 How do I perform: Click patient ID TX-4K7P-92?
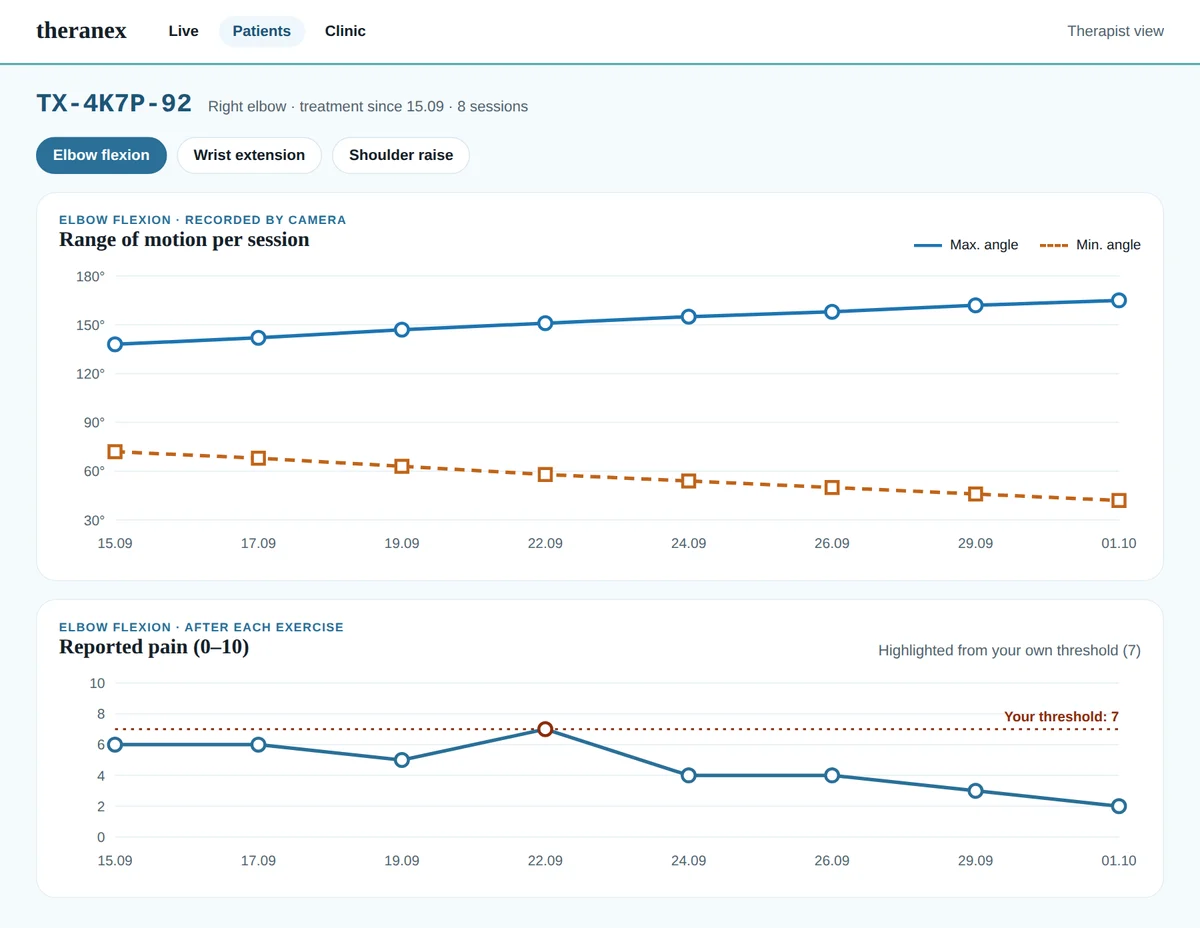tap(114, 104)
